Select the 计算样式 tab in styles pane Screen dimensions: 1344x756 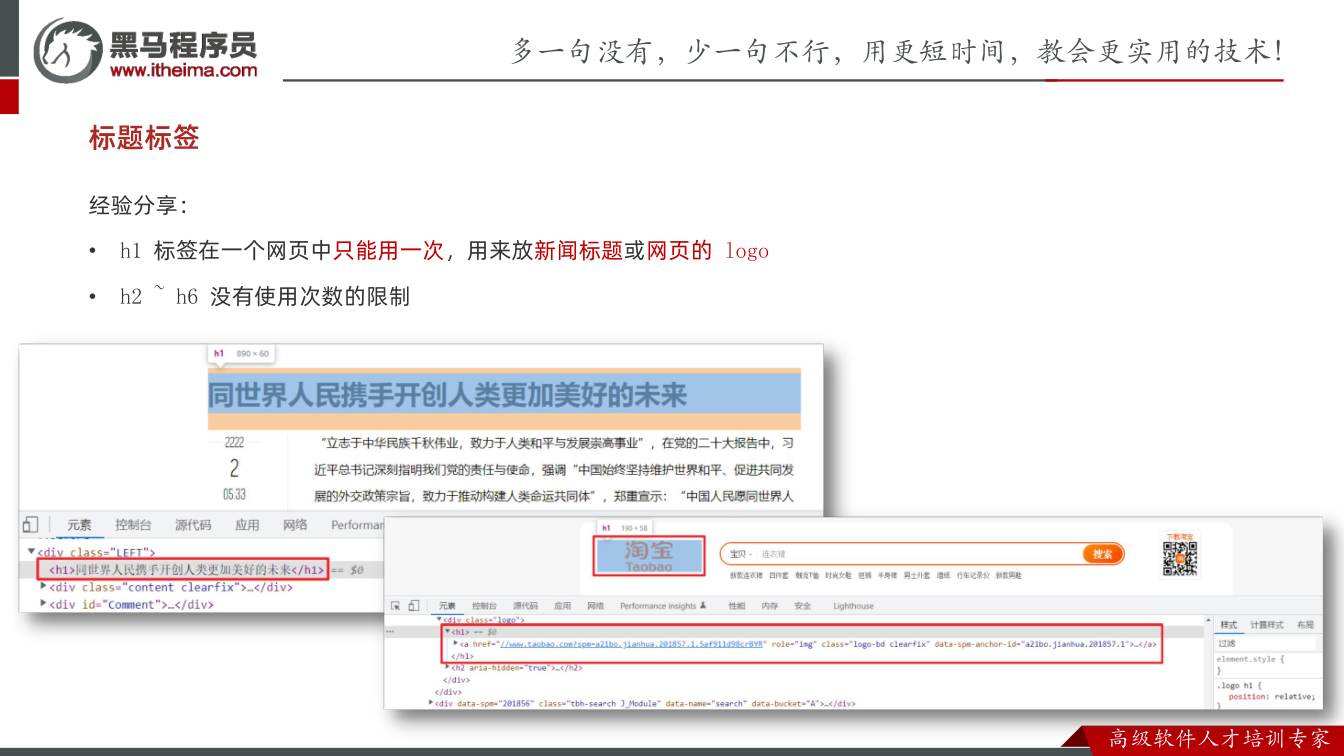1267,625
